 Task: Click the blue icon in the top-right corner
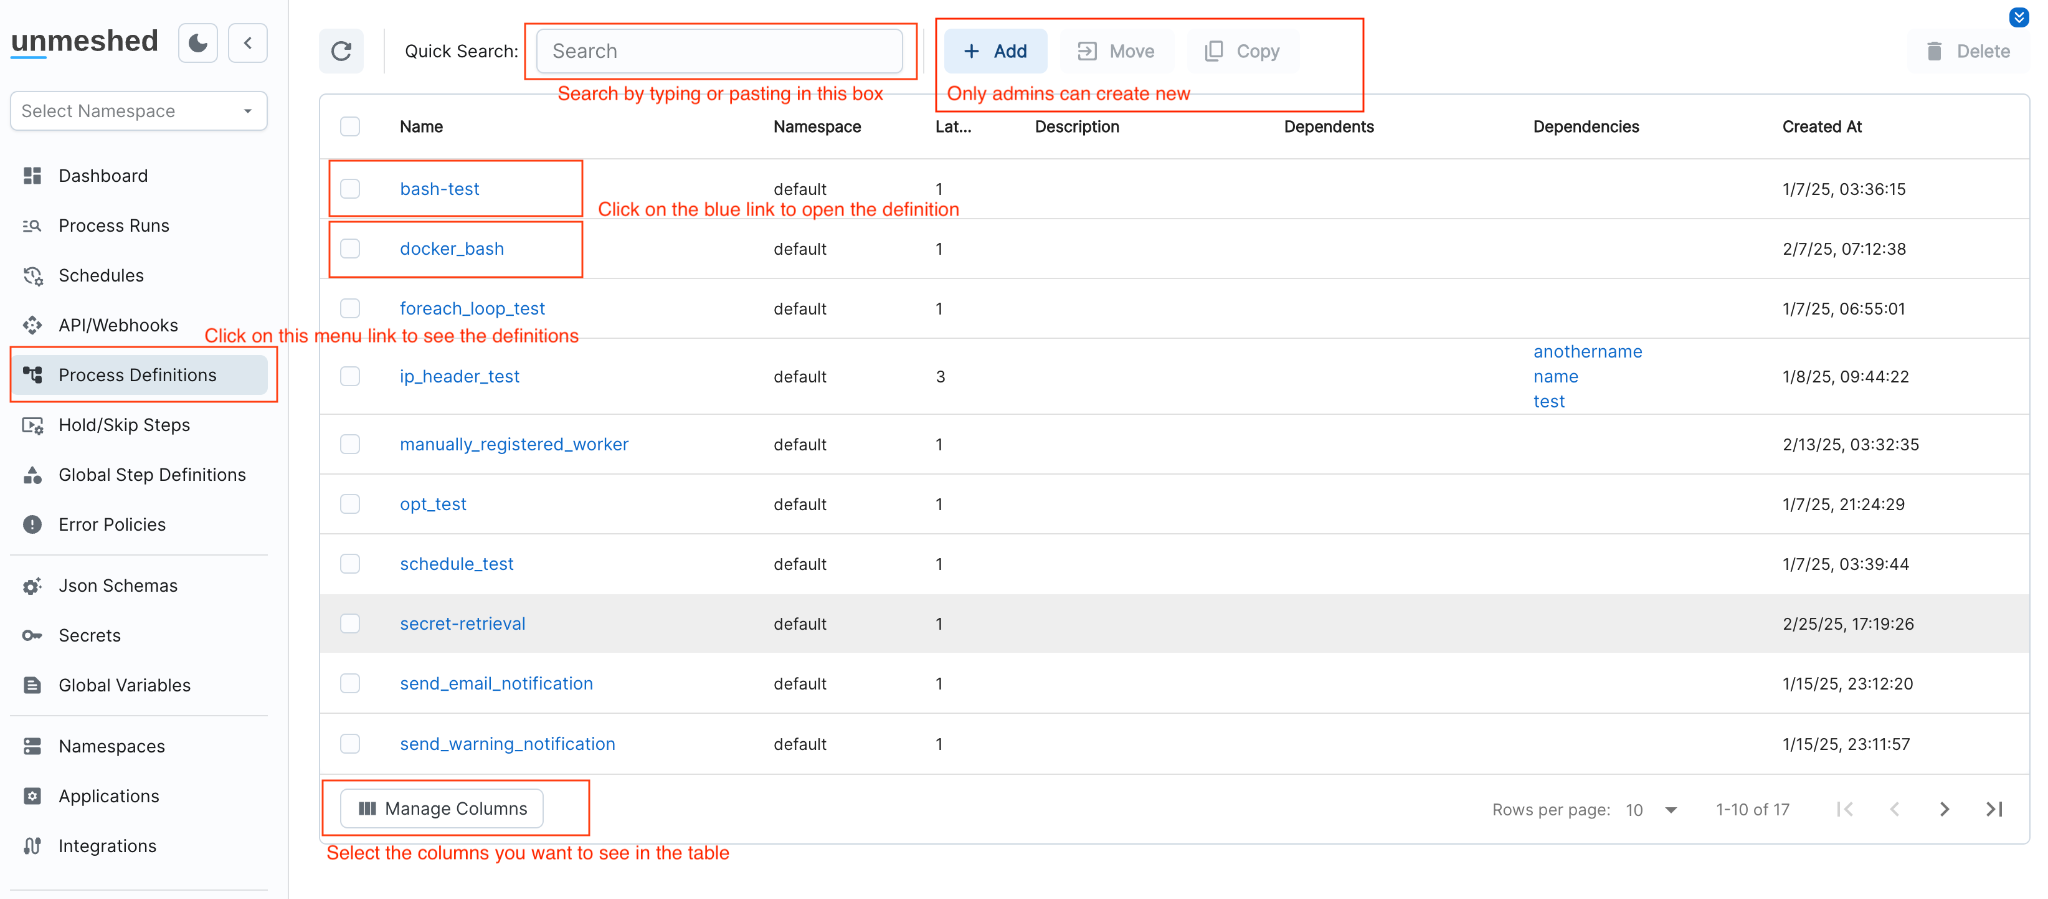2019,17
